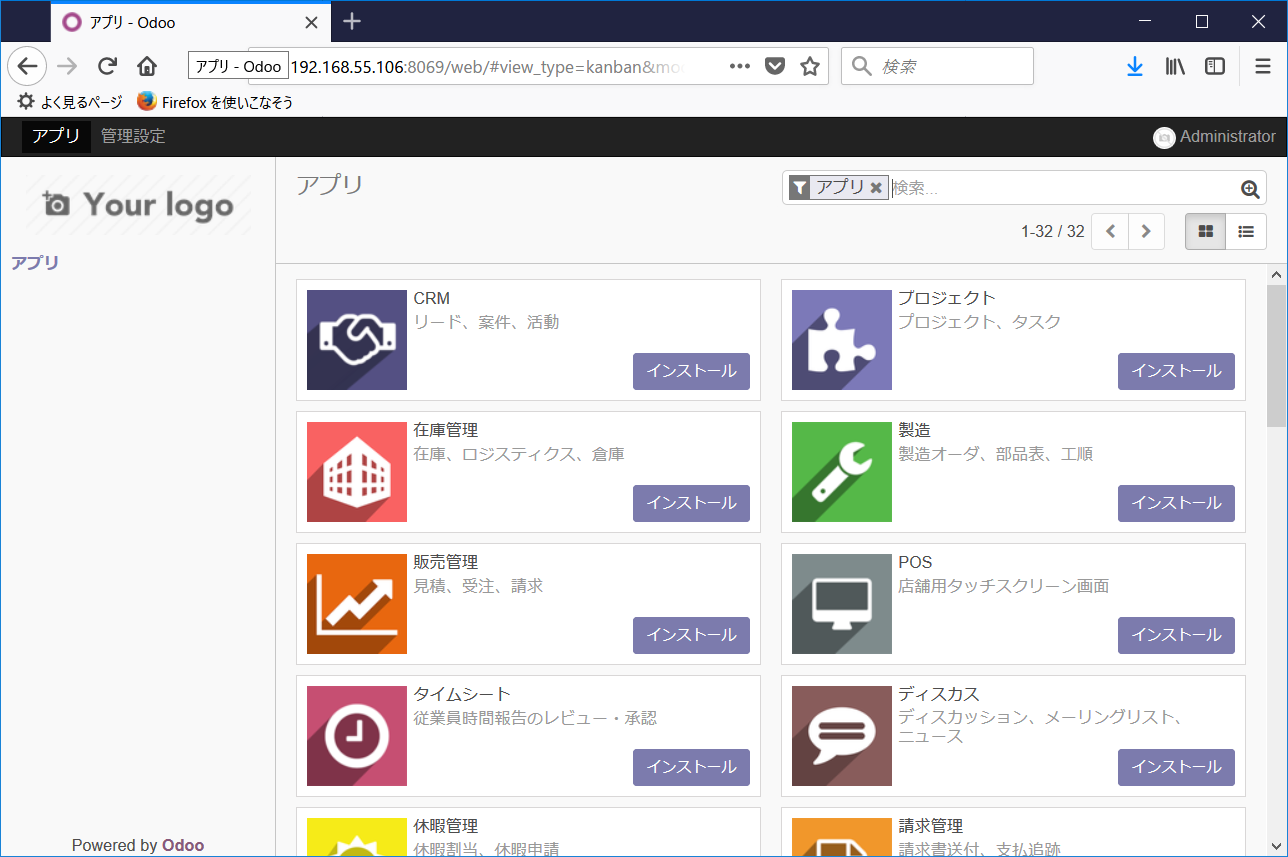Viewport: 1288px width, 857px height.
Task: Click the POS monitor icon
Action: (x=841, y=603)
